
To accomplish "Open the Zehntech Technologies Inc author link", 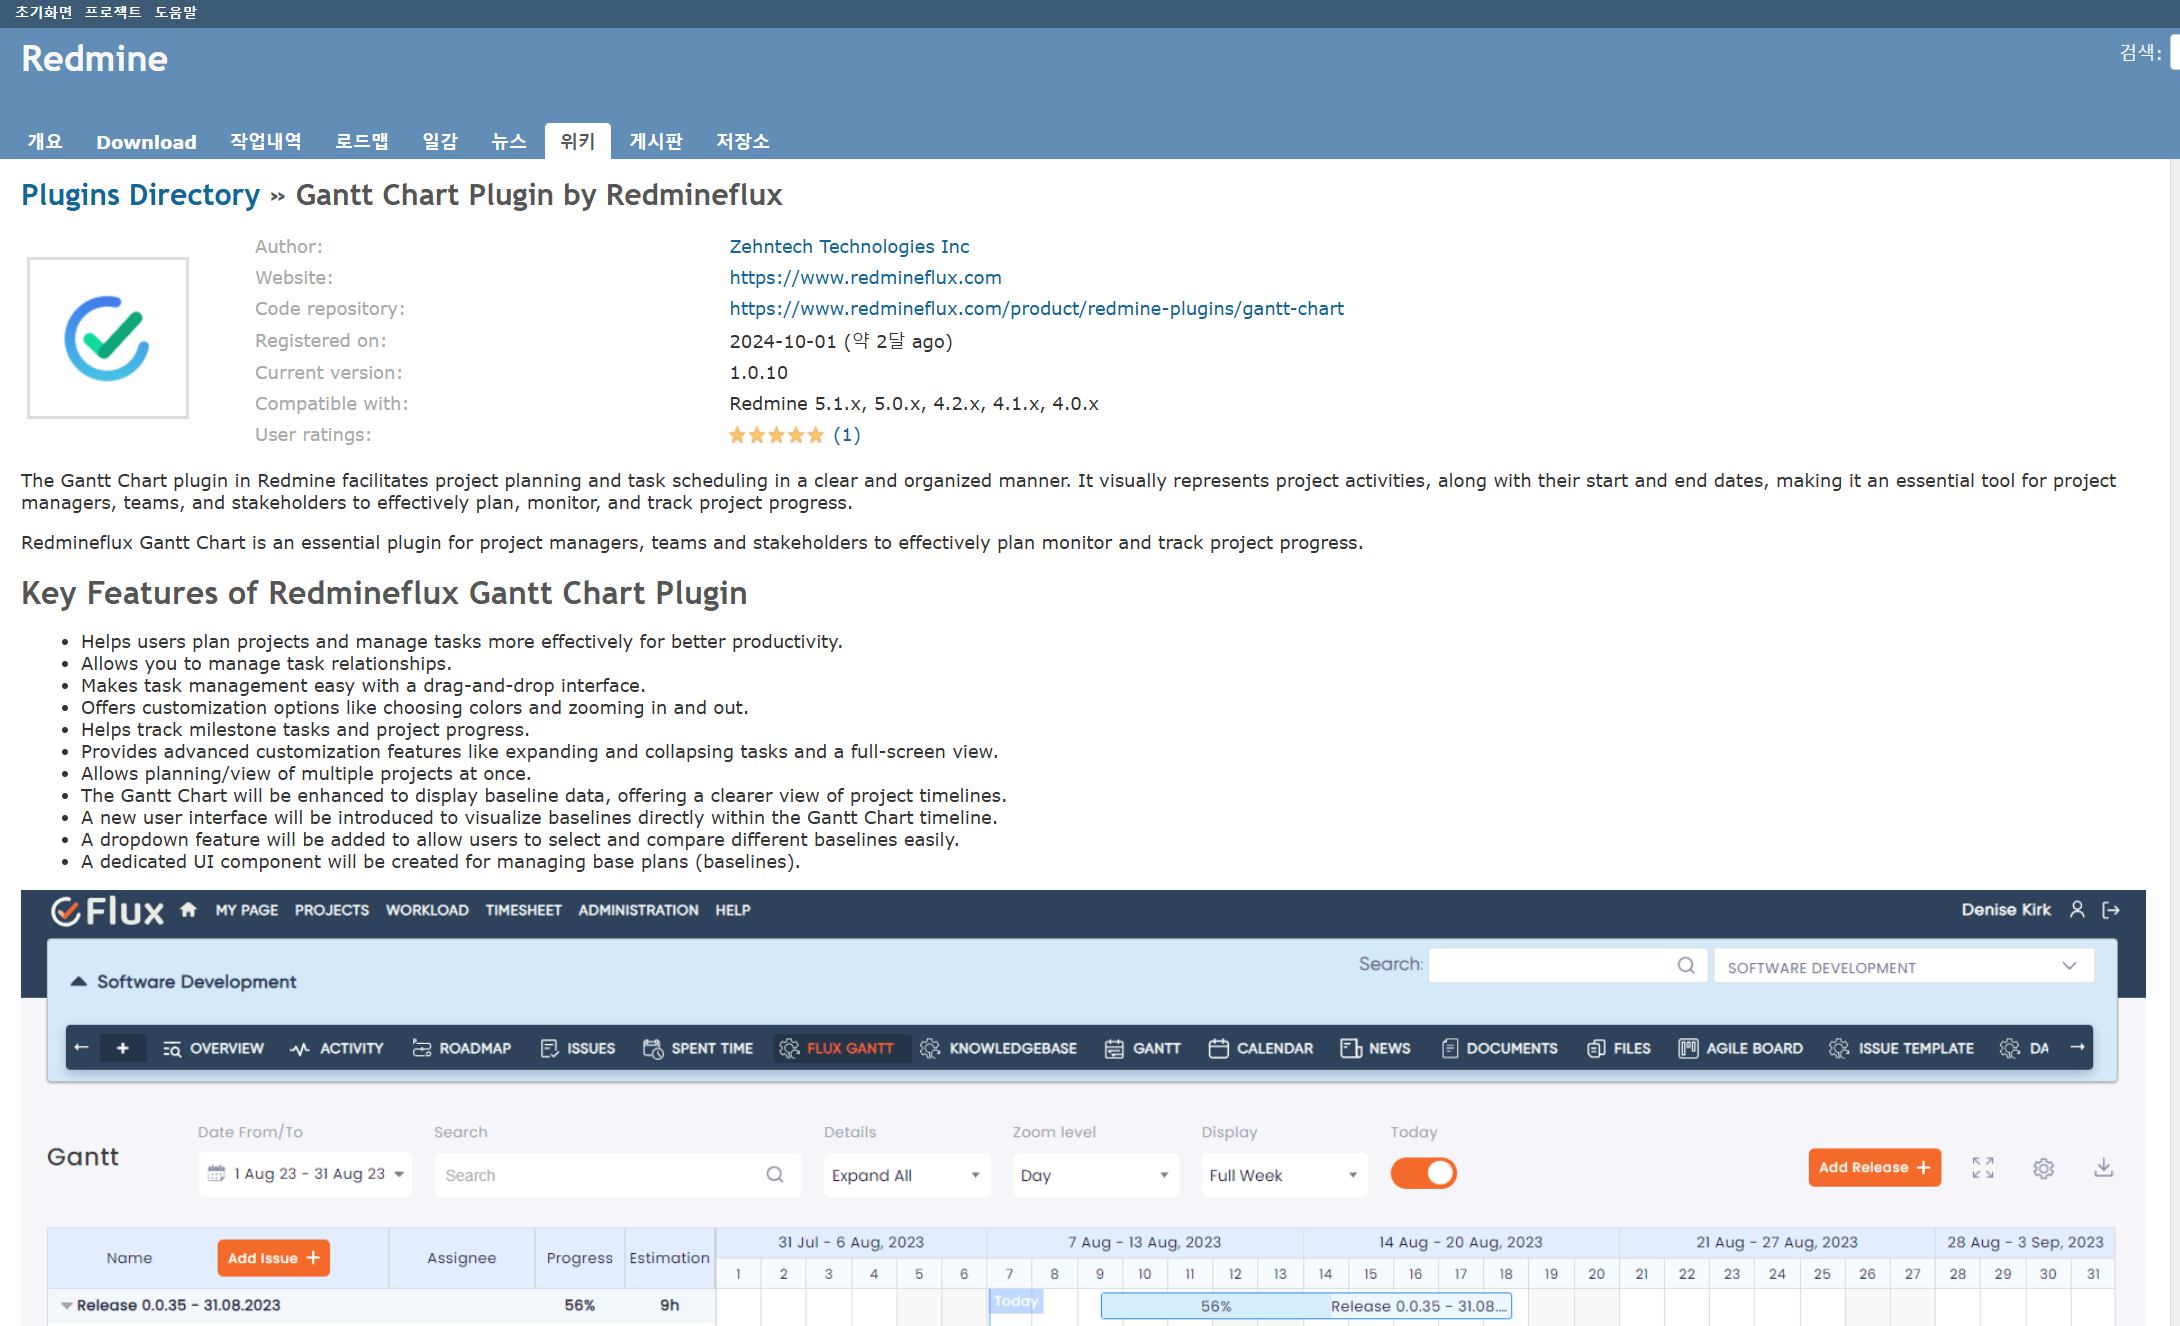I will [x=849, y=246].
